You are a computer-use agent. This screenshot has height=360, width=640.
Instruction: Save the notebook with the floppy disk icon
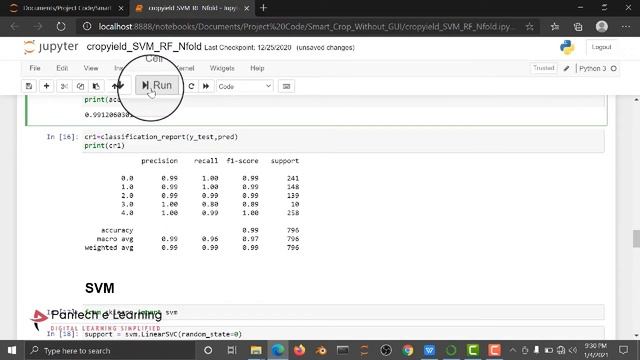[29, 86]
